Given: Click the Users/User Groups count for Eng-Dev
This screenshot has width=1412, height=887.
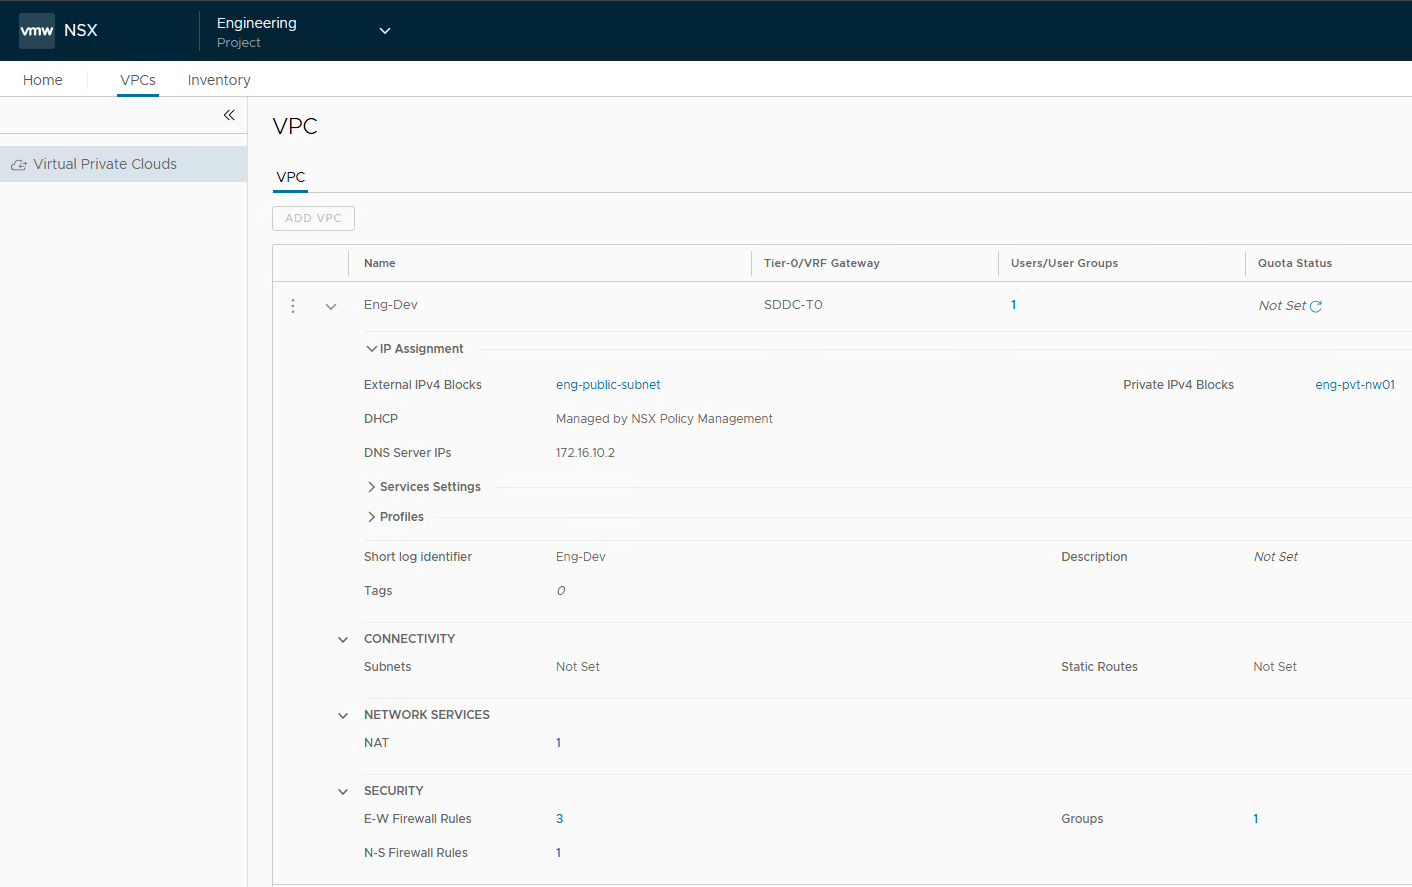Looking at the screenshot, I should pos(1013,305).
